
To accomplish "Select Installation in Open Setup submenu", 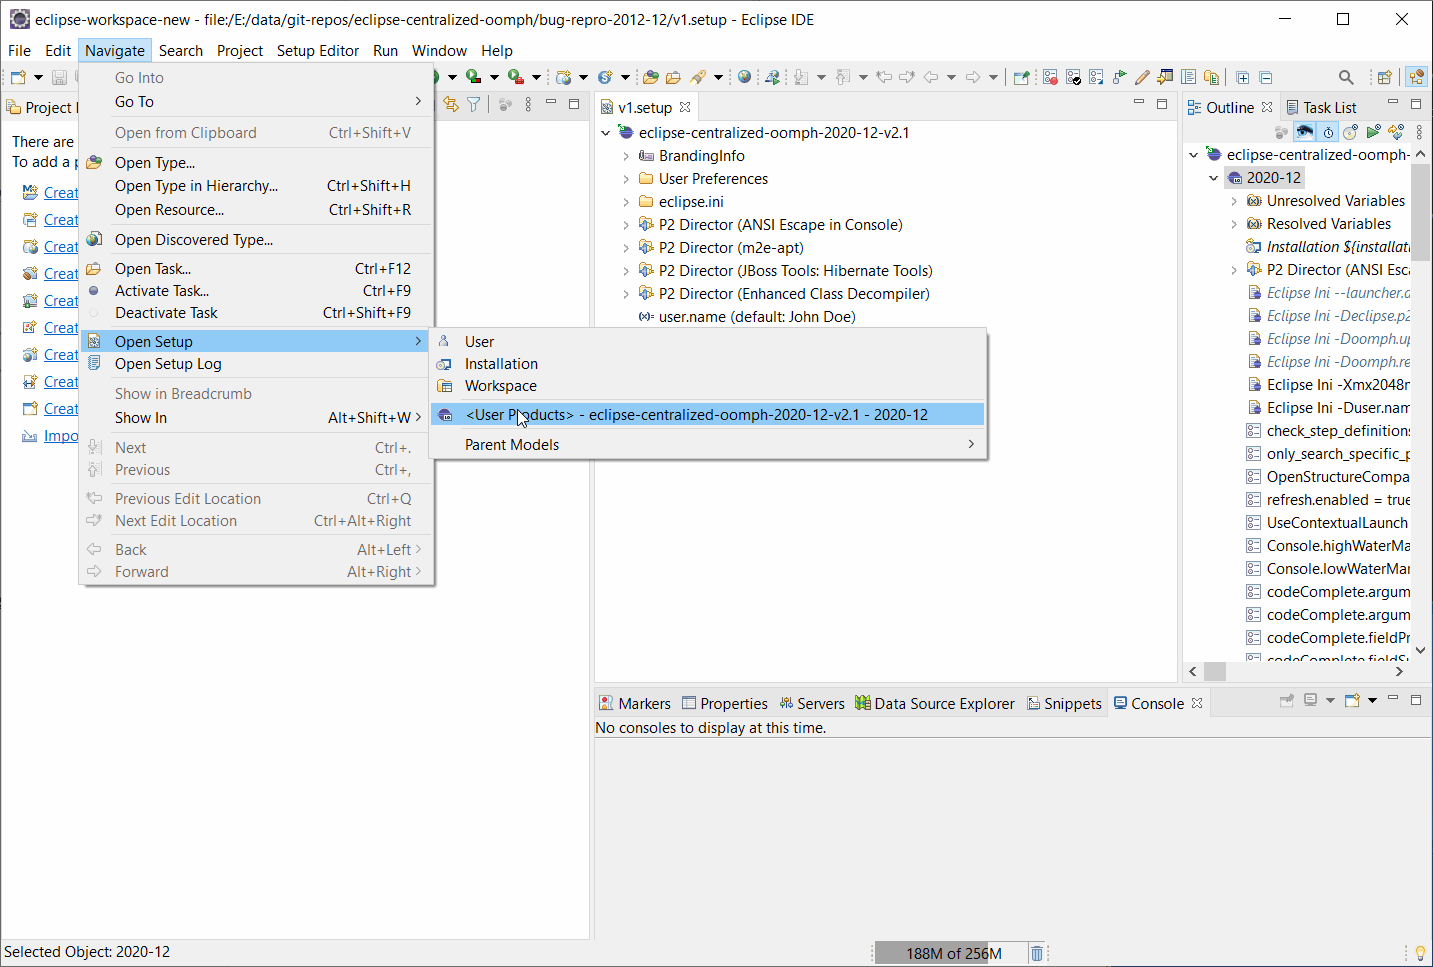I will click(x=708, y=364).
